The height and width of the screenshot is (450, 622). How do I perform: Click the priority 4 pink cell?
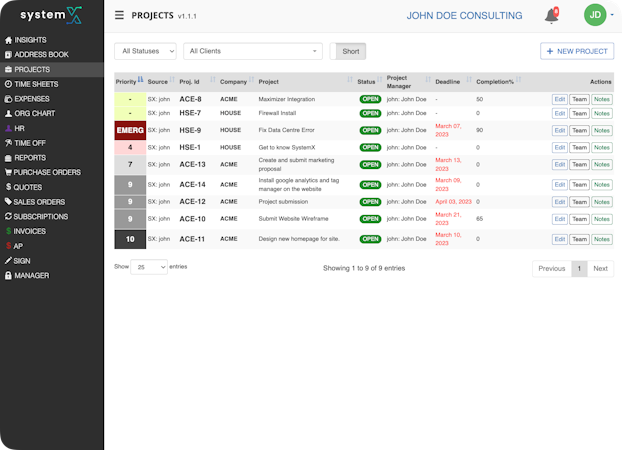click(x=130, y=147)
